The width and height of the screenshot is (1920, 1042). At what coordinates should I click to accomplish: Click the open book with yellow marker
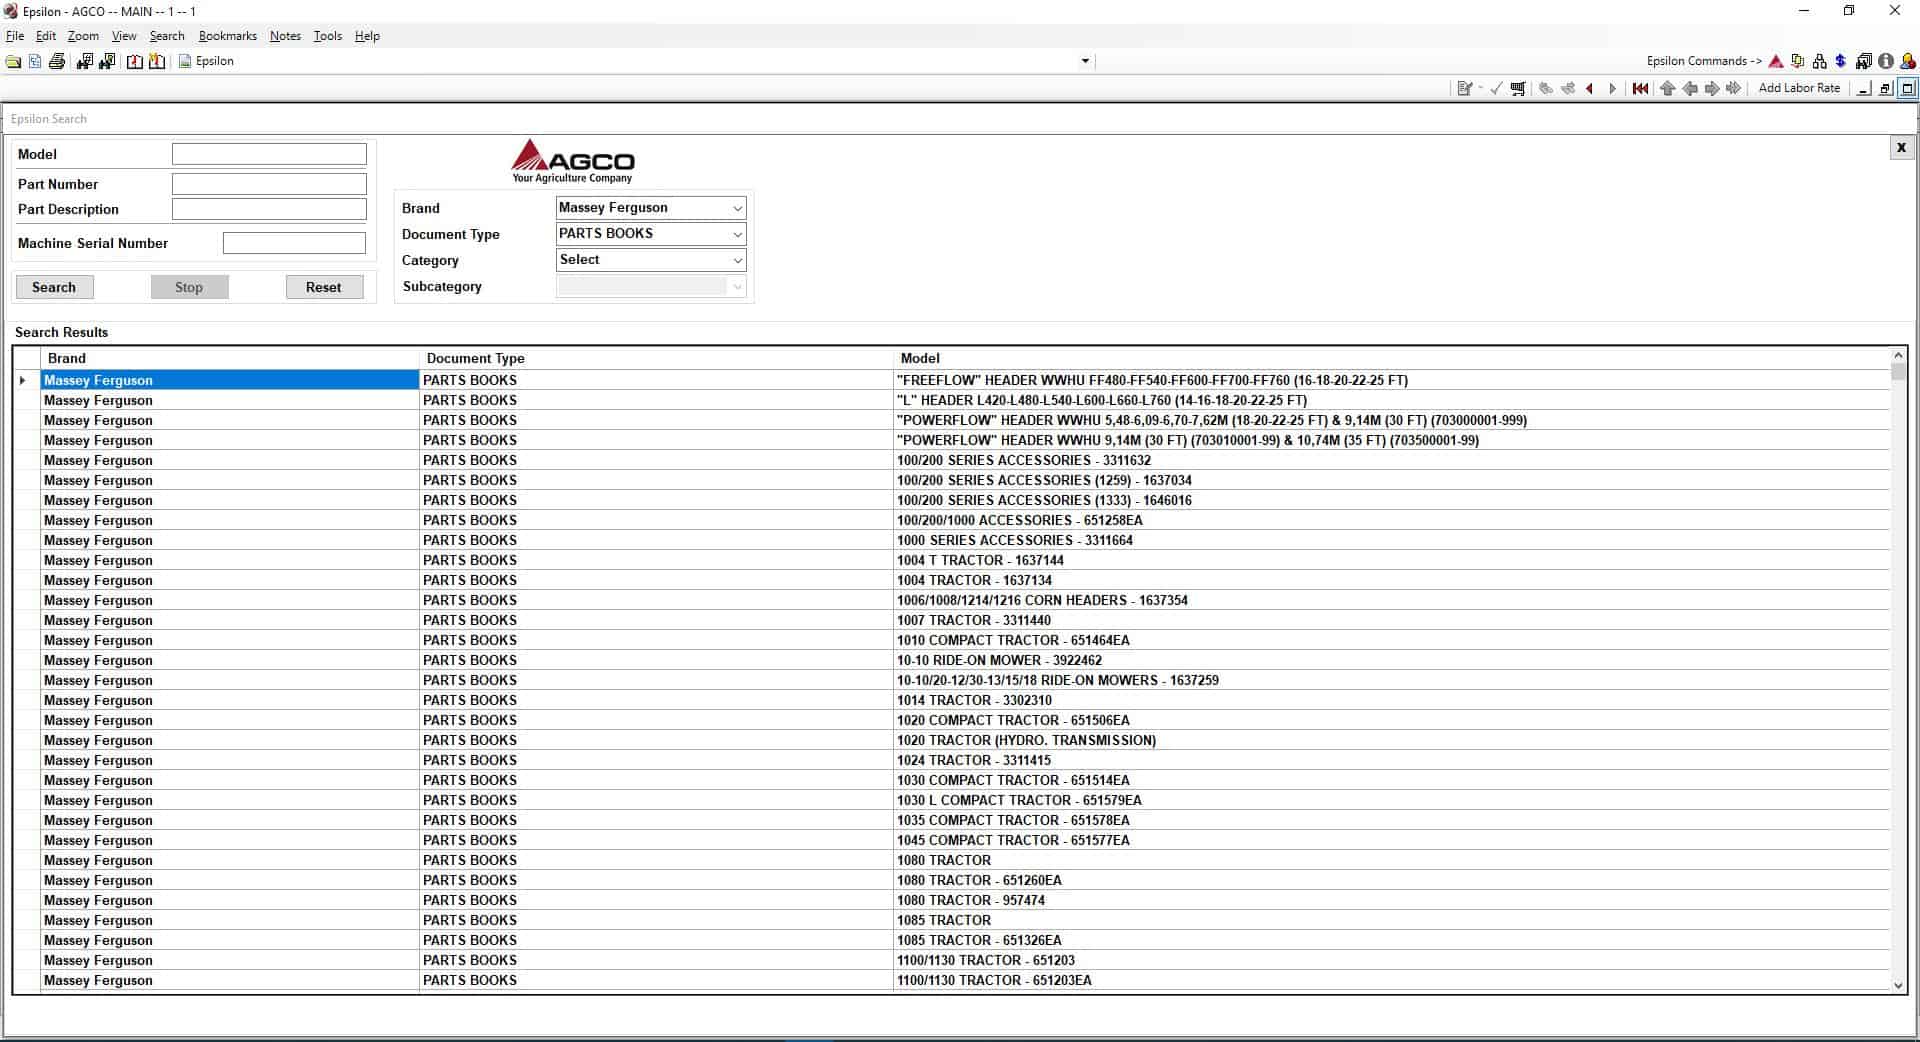coord(157,62)
